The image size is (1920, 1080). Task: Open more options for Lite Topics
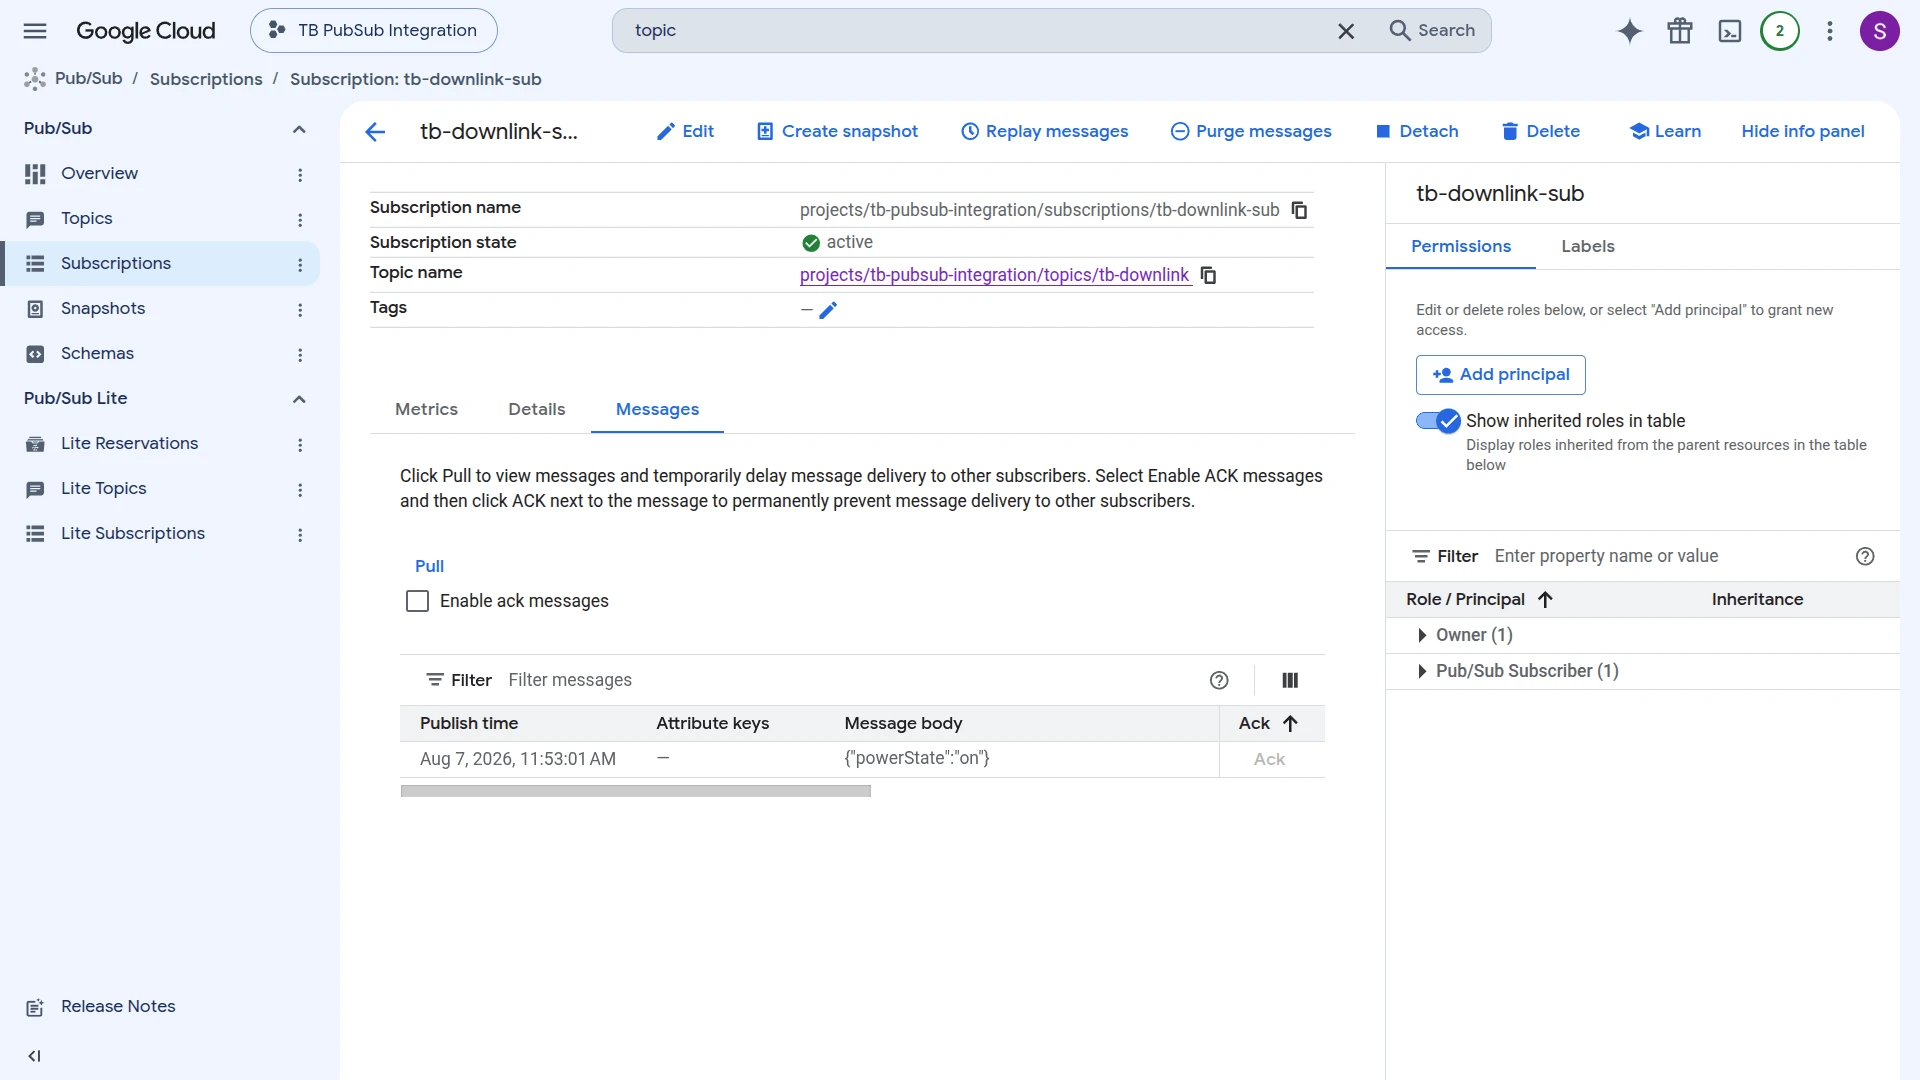tap(300, 490)
